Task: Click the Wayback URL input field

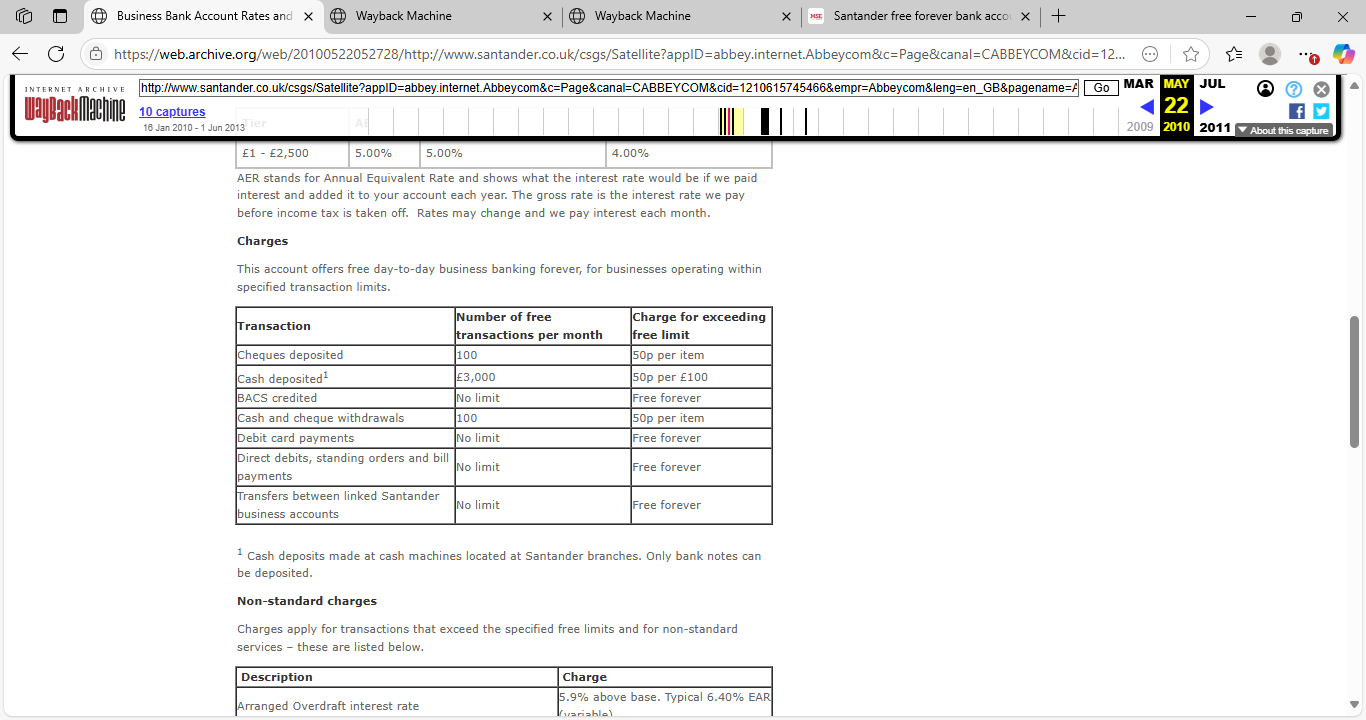Action: tap(609, 88)
